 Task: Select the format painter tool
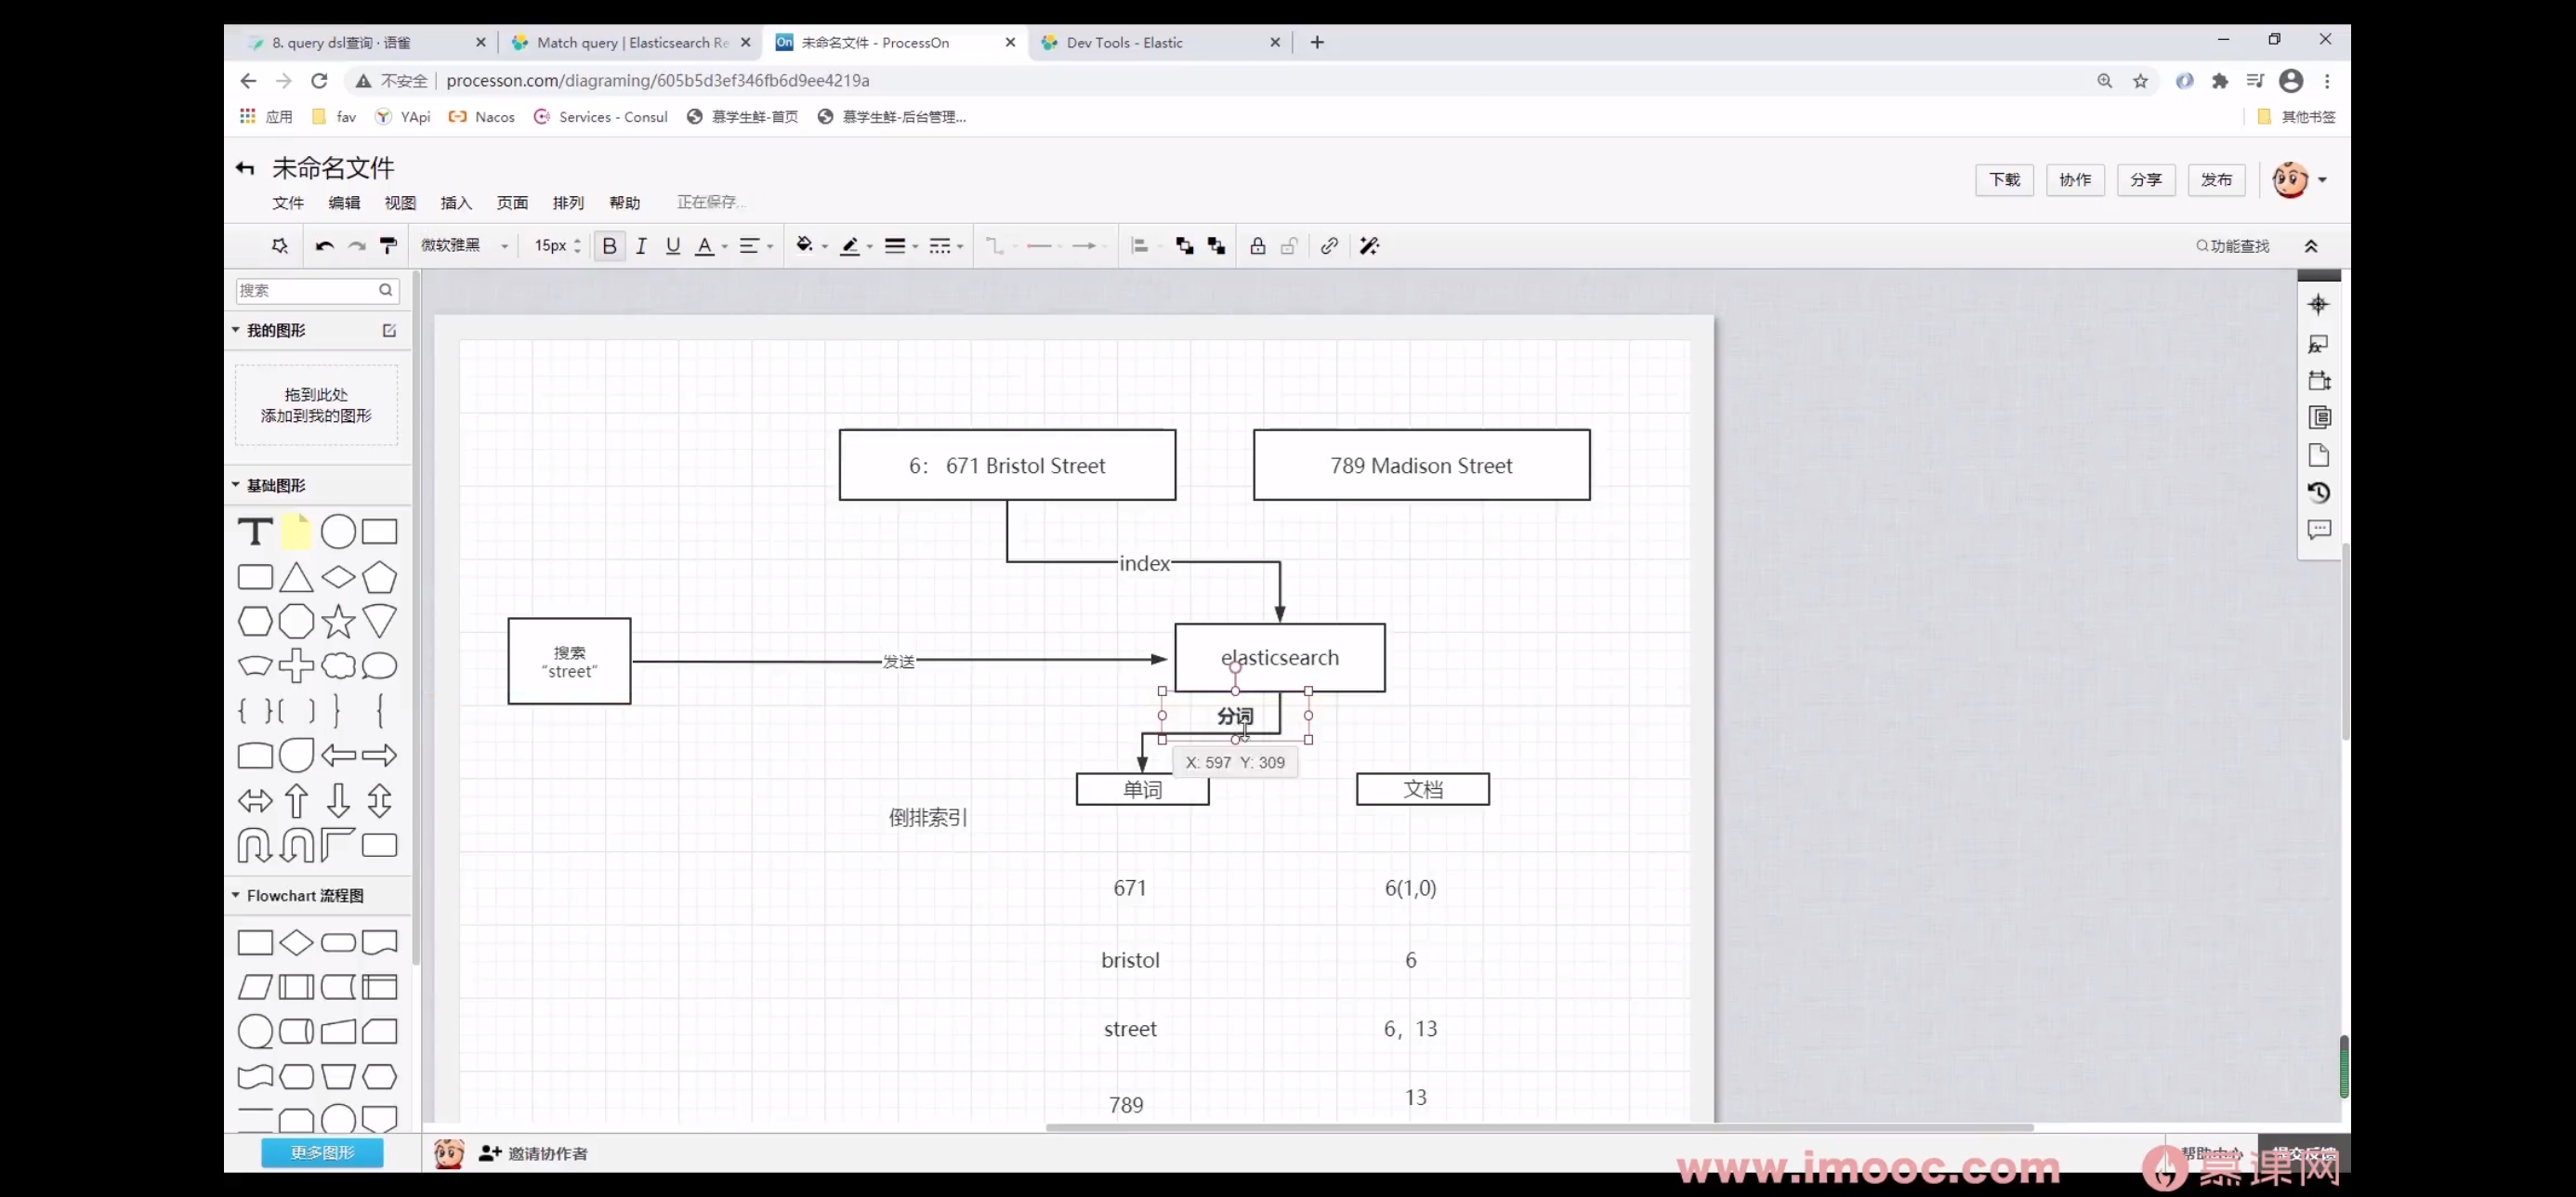point(389,246)
